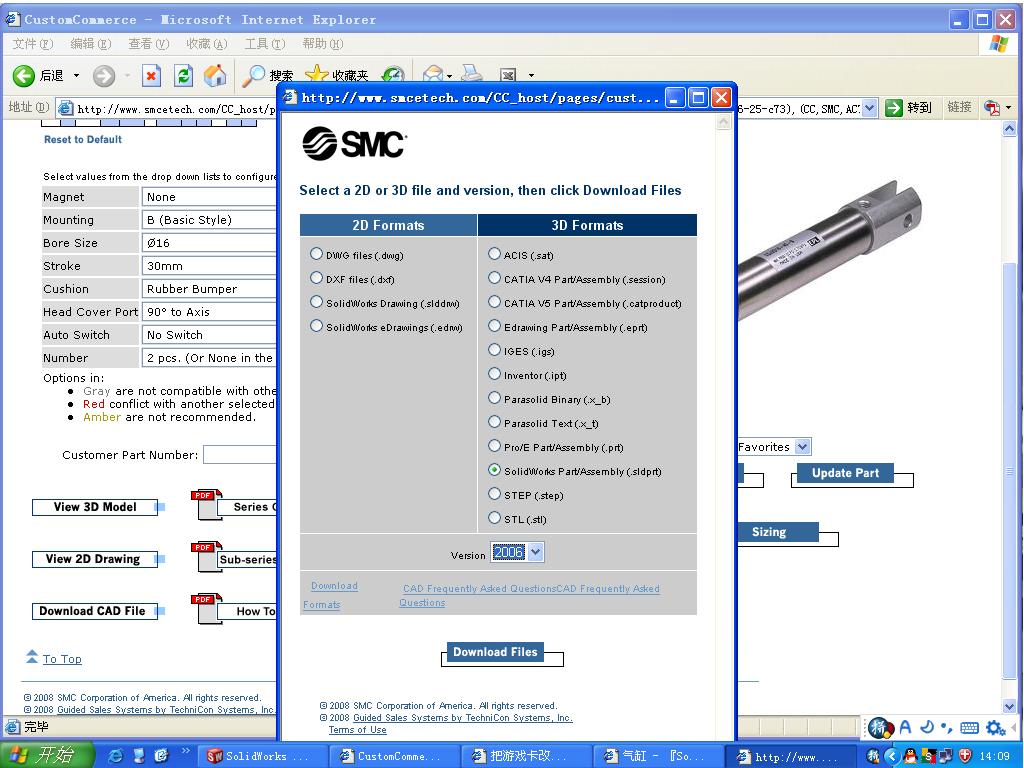Click the Mail envelope icon in toolbar
The width and height of the screenshot is (1024, 768).
[x=433, y=74]
